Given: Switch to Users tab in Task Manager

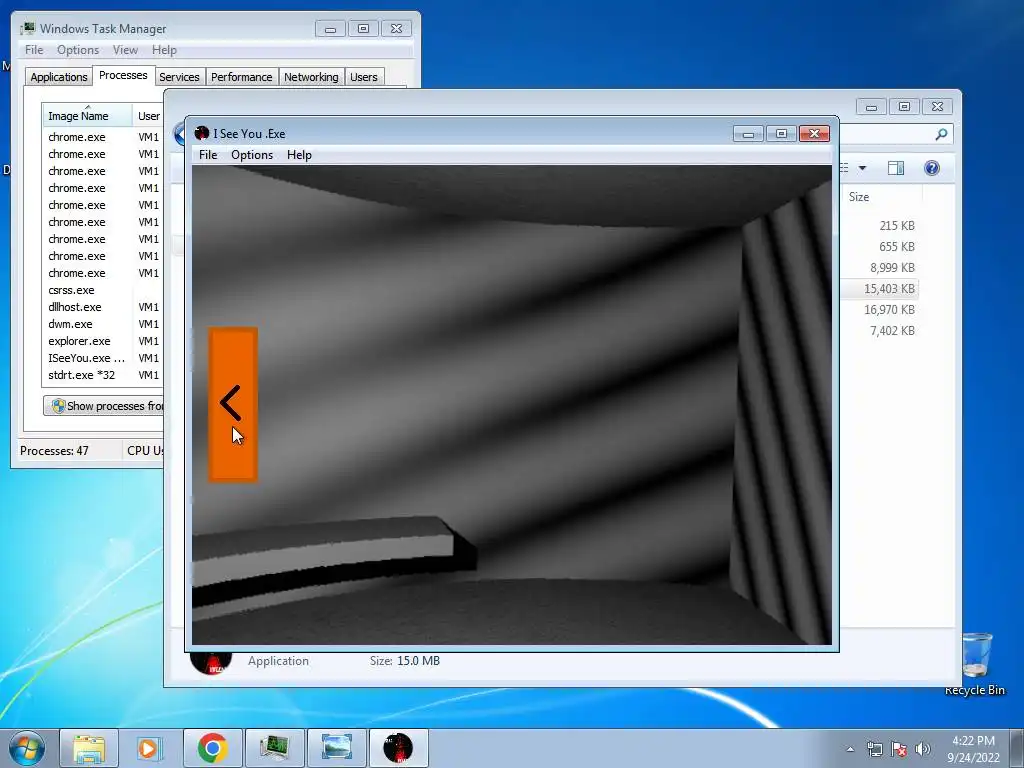Looking at the screenshot, I should [x=363, y=77].
